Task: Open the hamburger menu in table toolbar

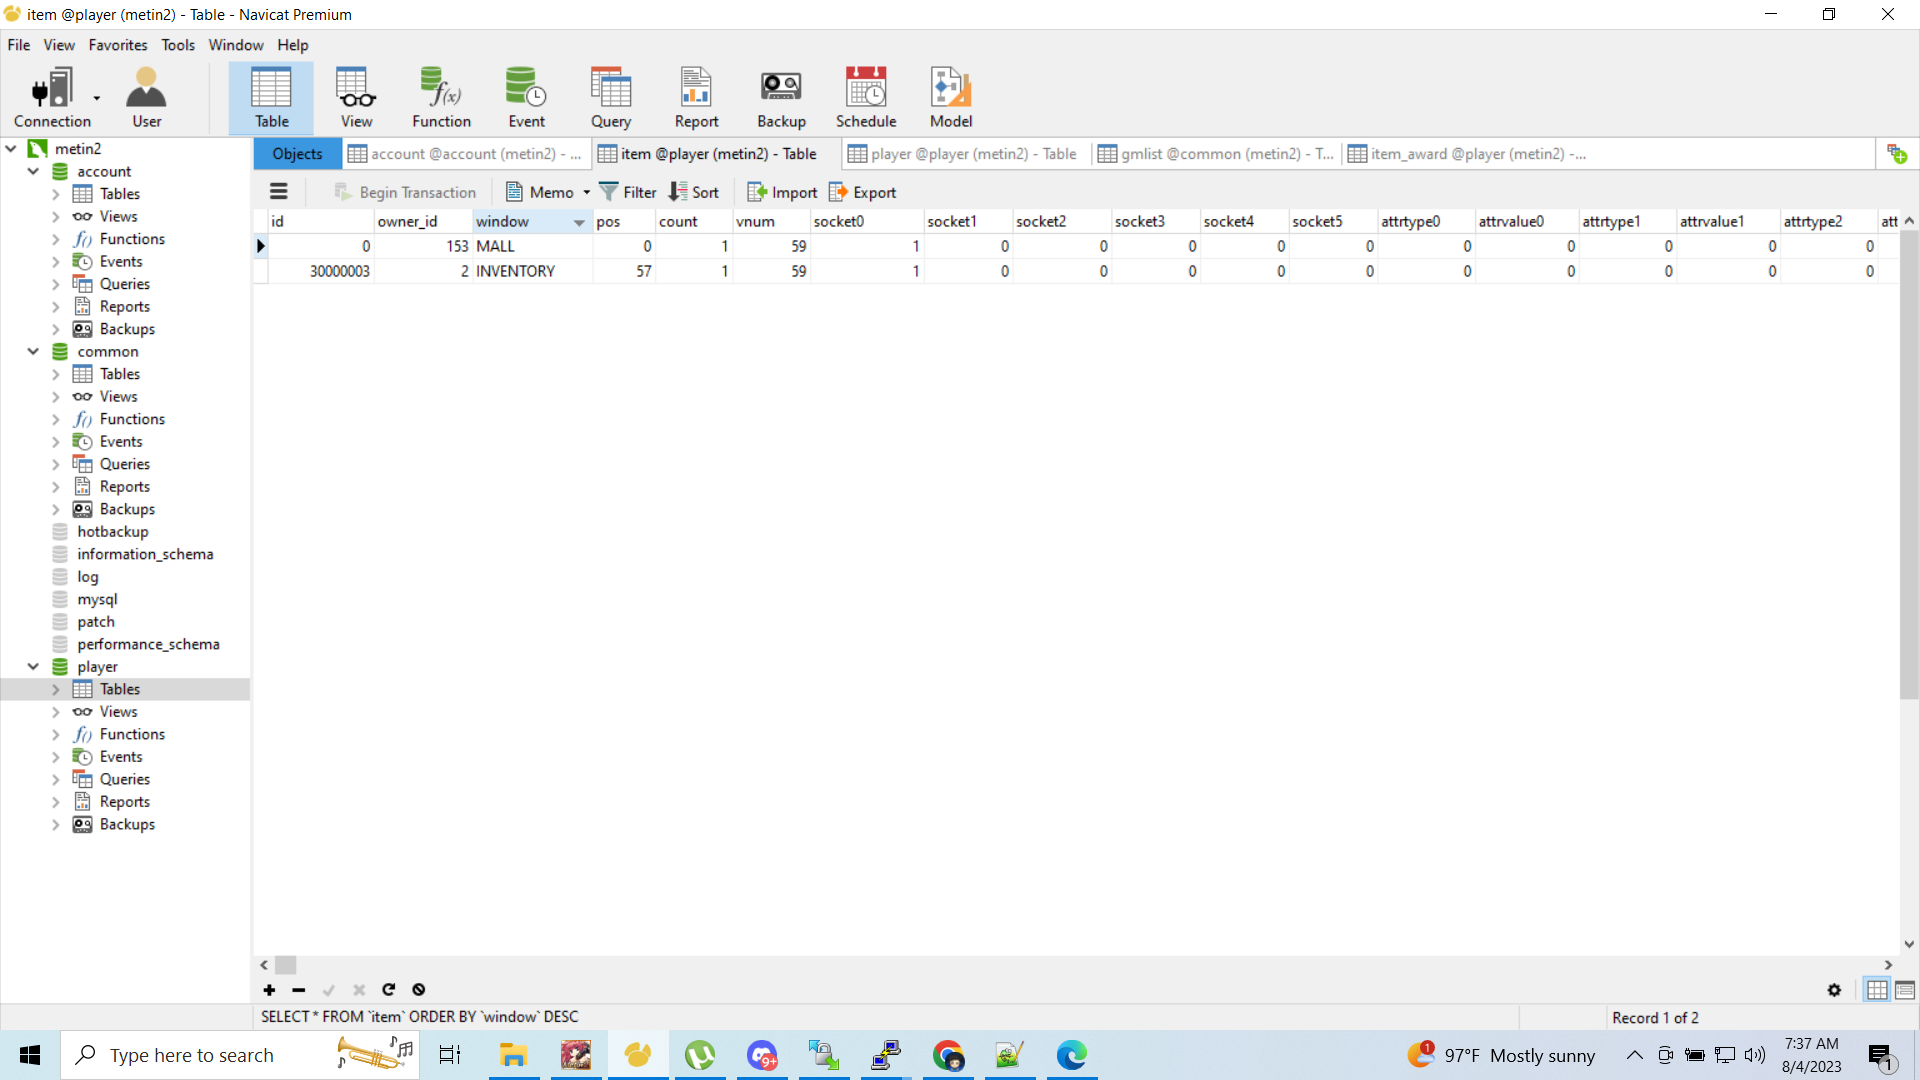Action: [279, 192]
